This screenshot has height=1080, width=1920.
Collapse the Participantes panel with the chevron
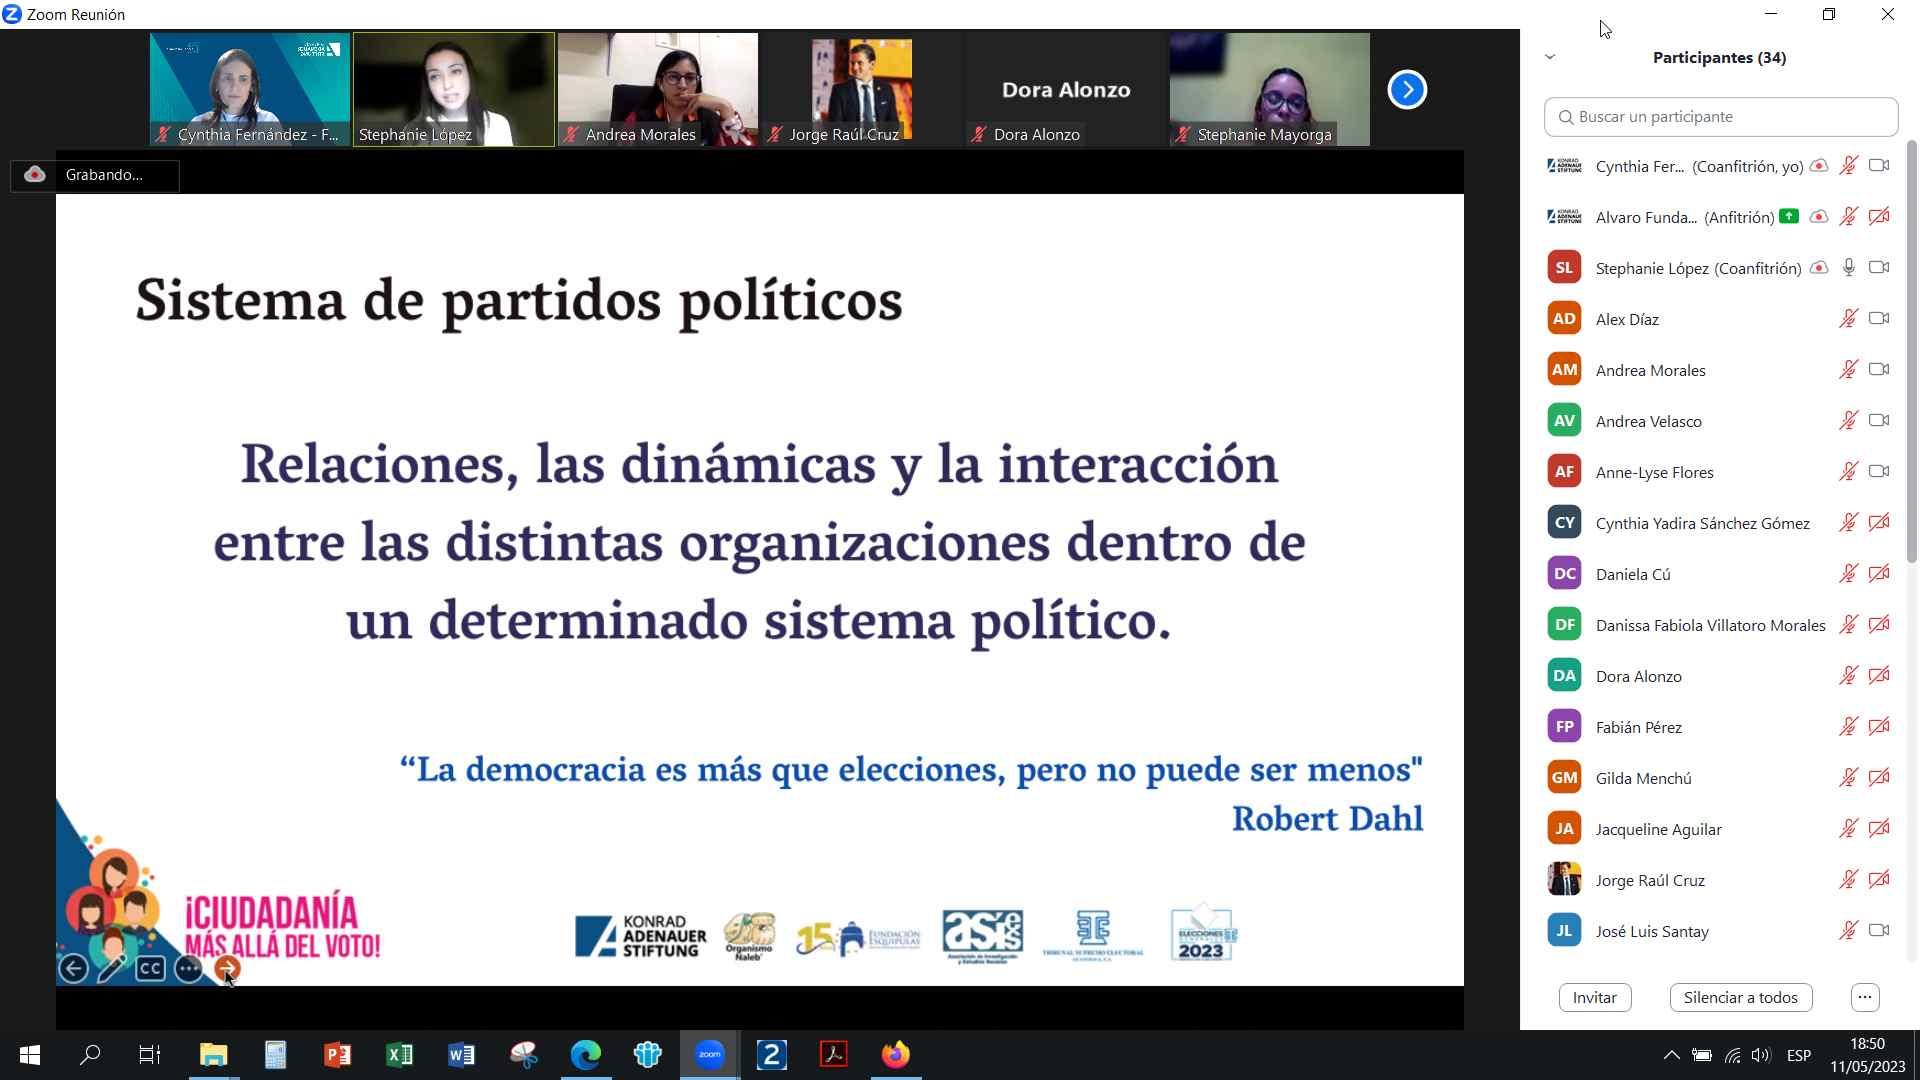(1550, 57)
